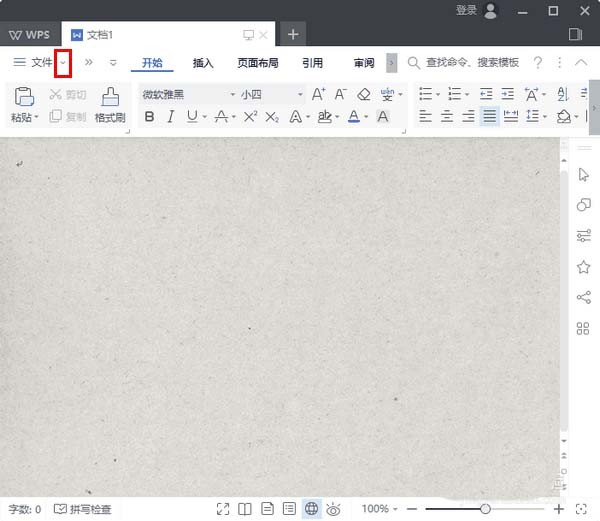The image size is (600, 521).
Task: Open the share icon in right sidebar
Action: 583,297
